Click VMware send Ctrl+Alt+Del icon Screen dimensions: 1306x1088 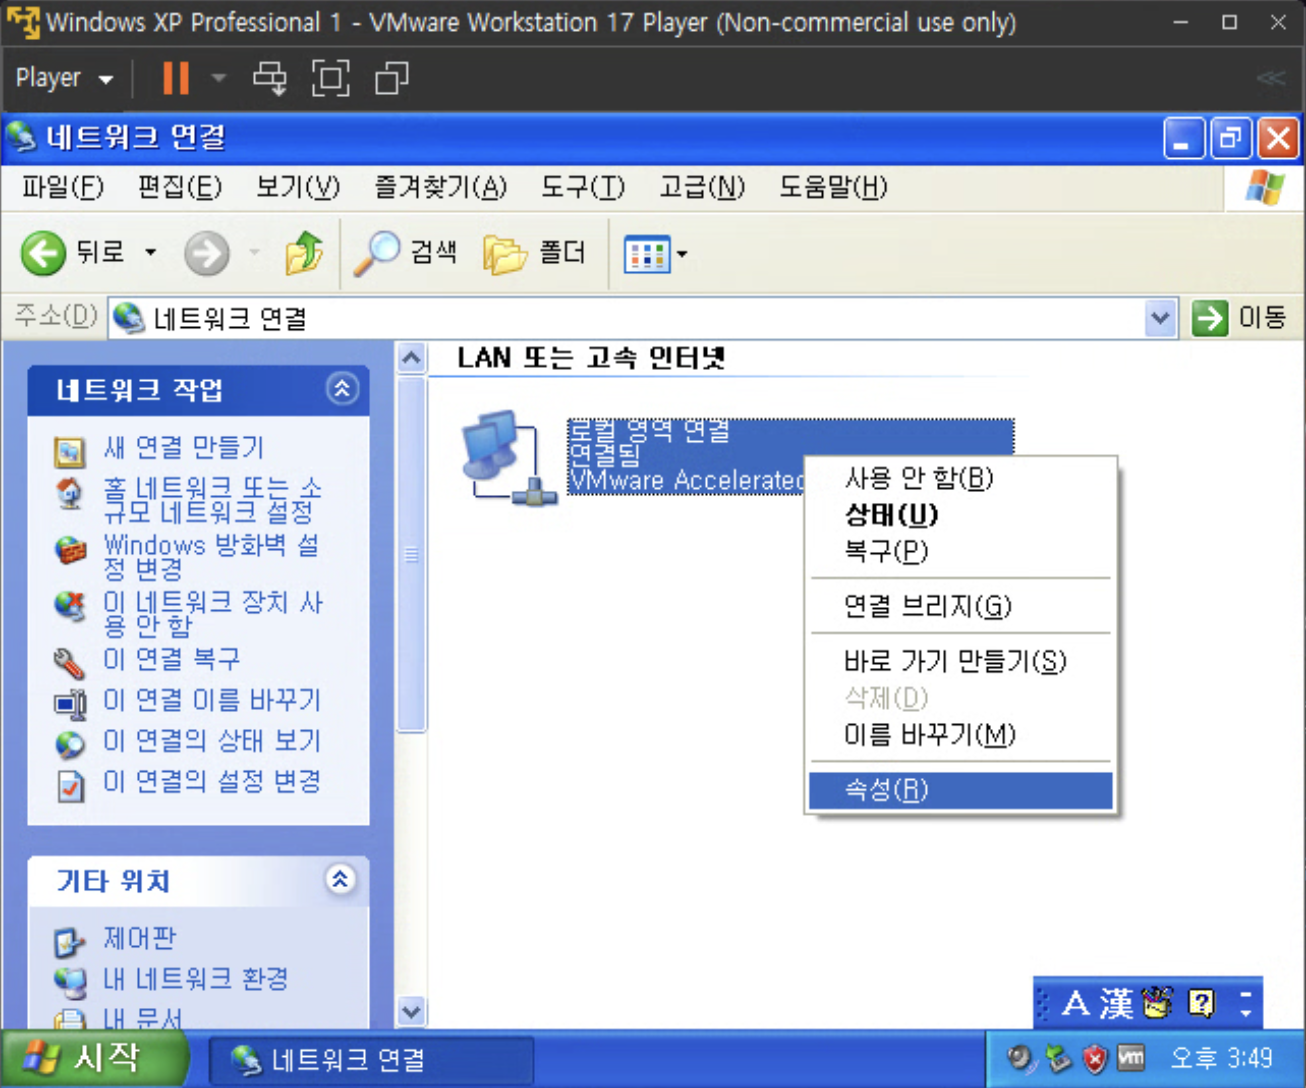click(269, 78)
